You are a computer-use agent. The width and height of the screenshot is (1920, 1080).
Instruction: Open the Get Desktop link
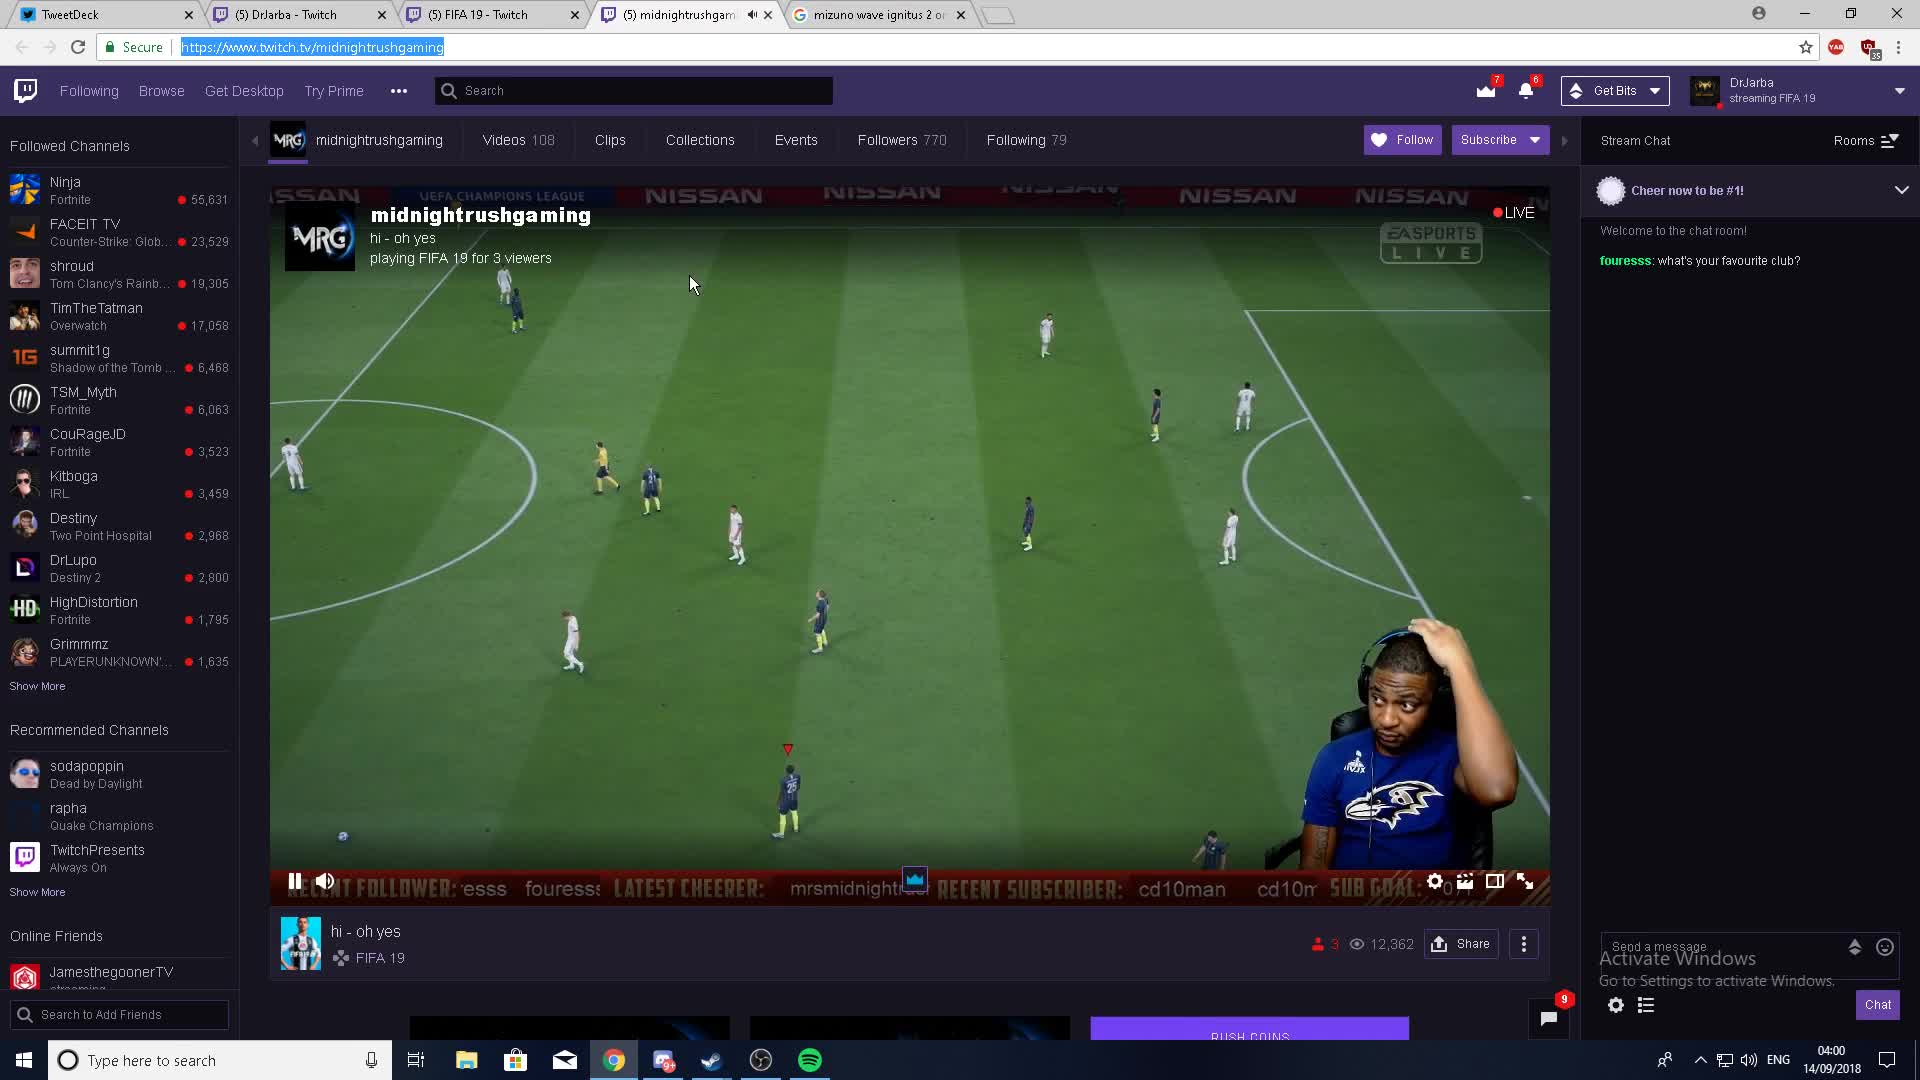244,91
